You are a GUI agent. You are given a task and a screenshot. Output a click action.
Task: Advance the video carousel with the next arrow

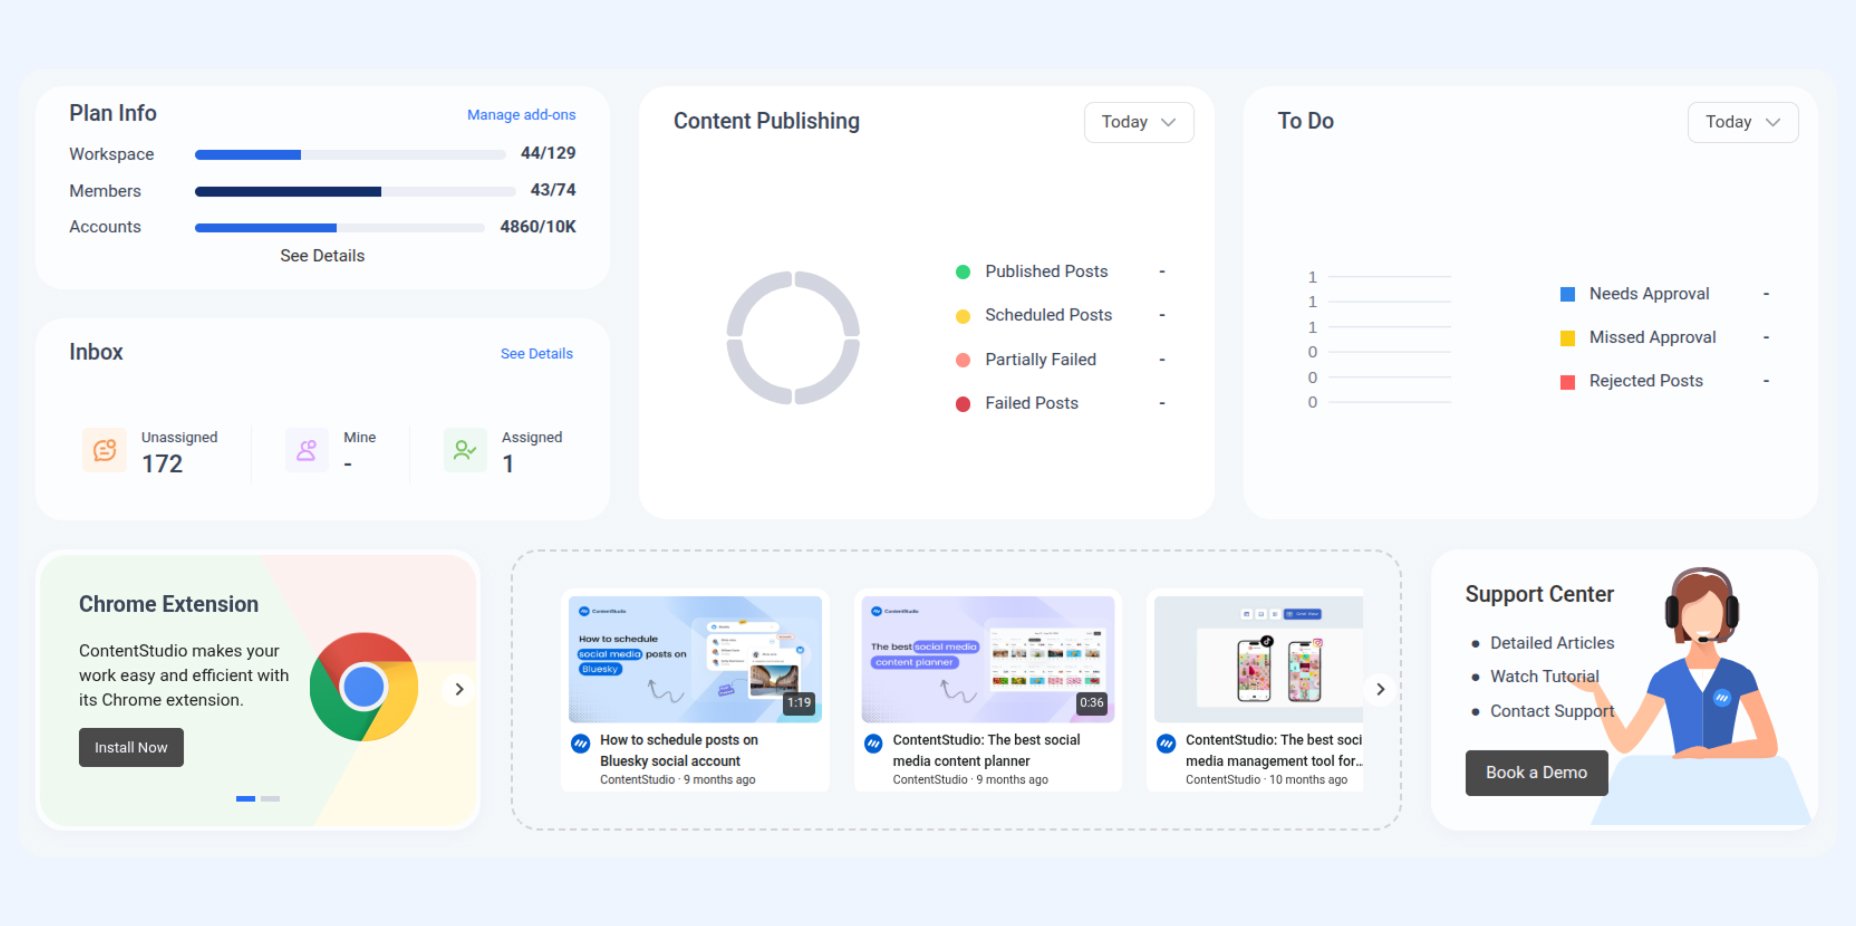click(x=1380, y=689)
